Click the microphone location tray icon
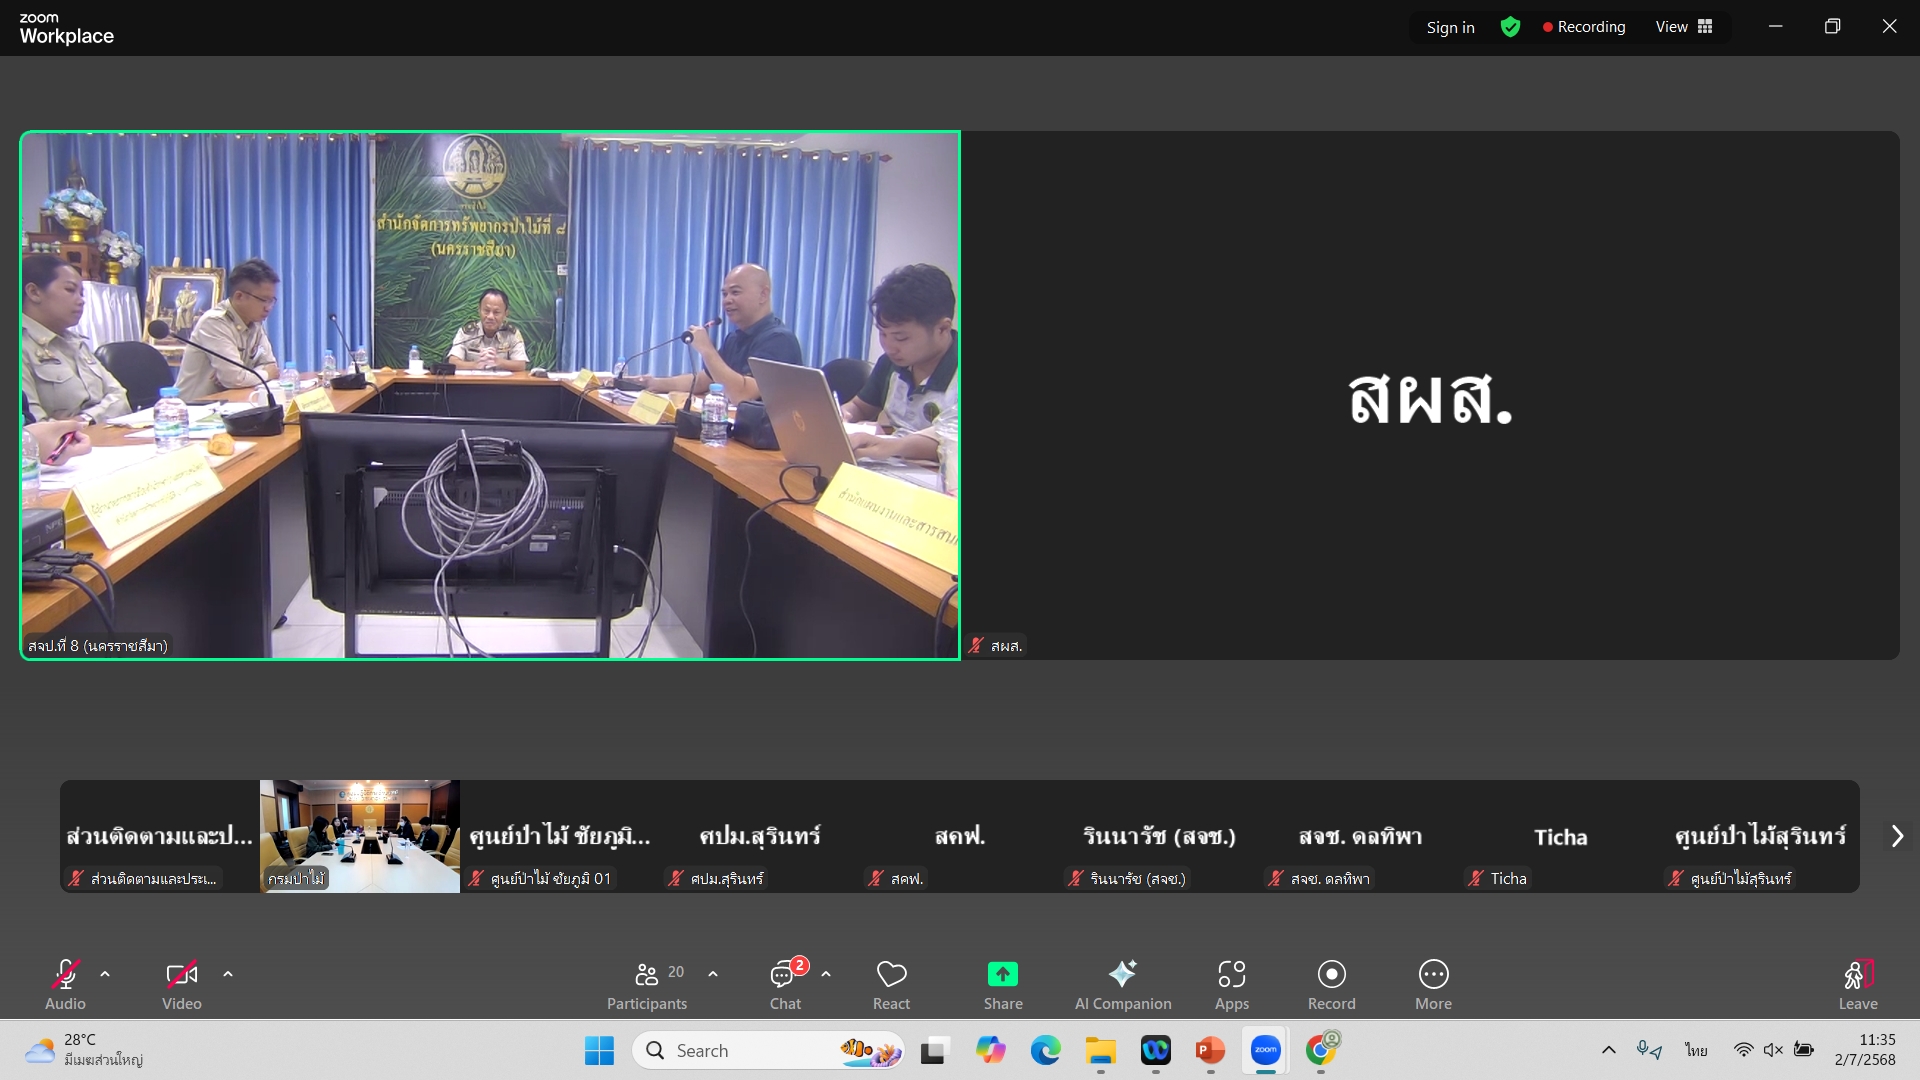Viewport: 1920px width, 1080px height. coord(1649,1050)
